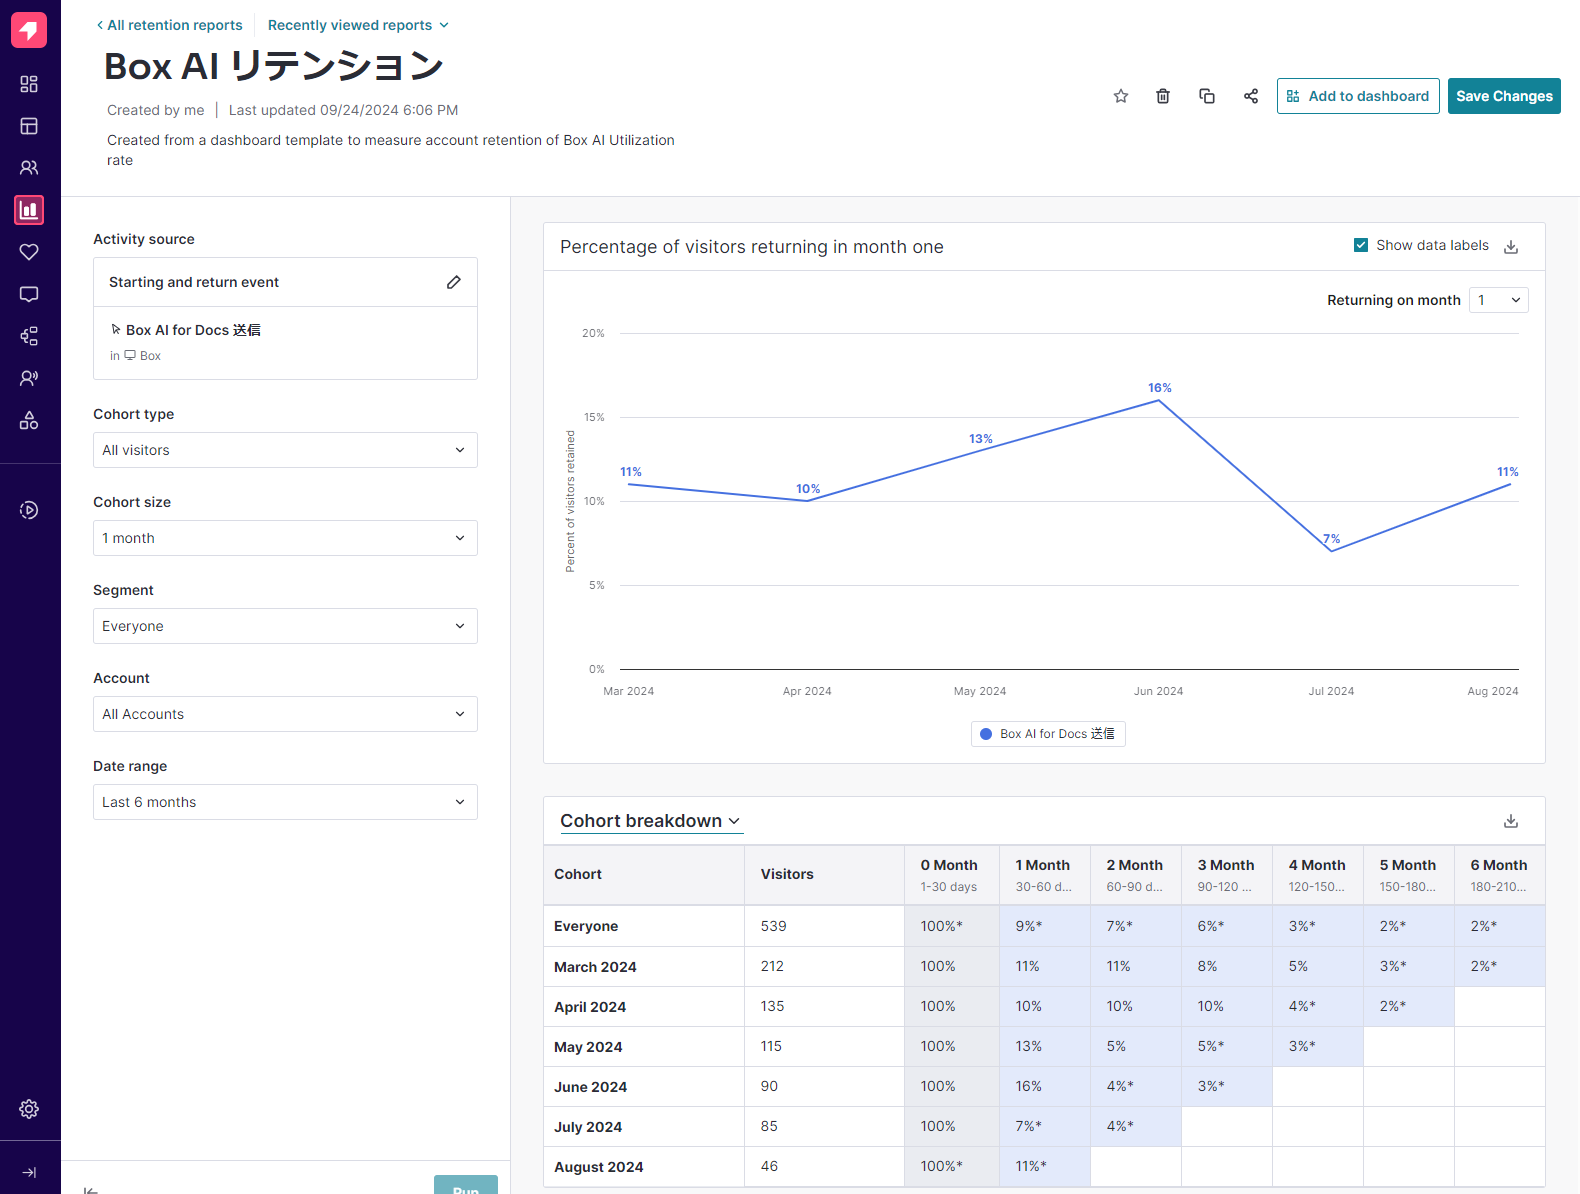Open the settings gear in sidebar
This screenshot has height=1194, width=1580.
[x=29, y=1109]
